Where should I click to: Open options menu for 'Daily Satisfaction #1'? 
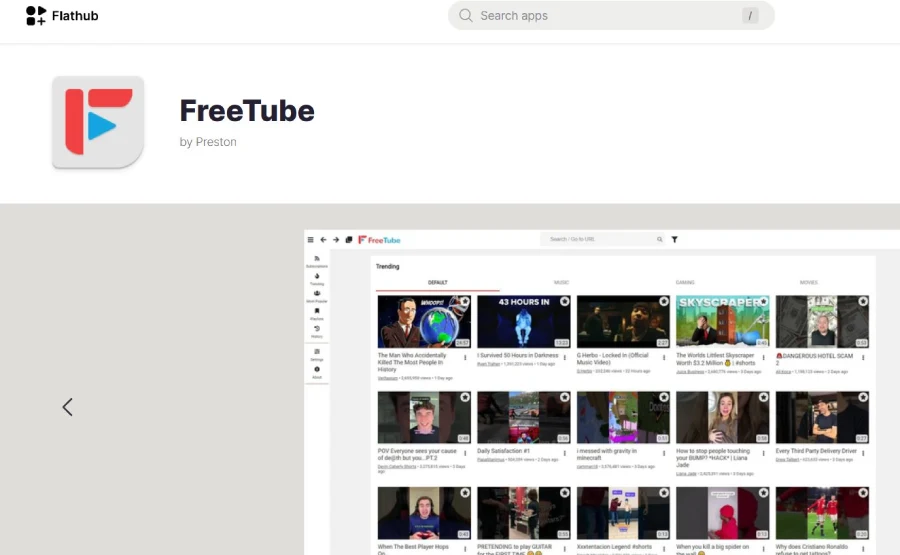coord(565,453)
